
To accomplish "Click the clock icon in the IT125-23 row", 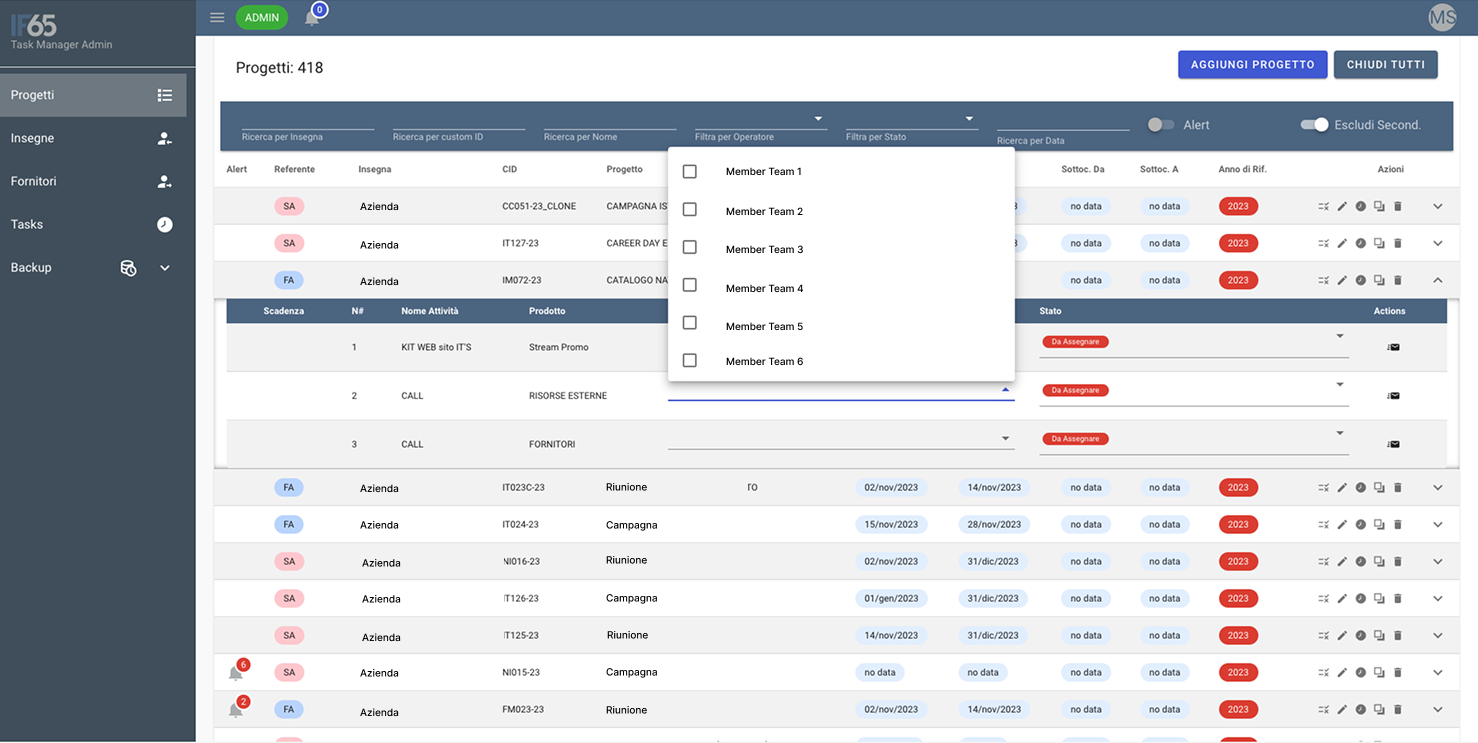I will [1360, 635].
